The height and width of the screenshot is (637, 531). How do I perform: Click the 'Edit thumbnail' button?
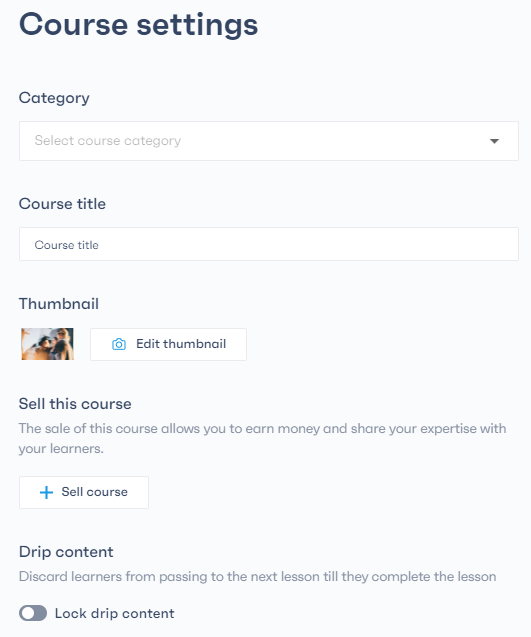[x=168, y=344]
